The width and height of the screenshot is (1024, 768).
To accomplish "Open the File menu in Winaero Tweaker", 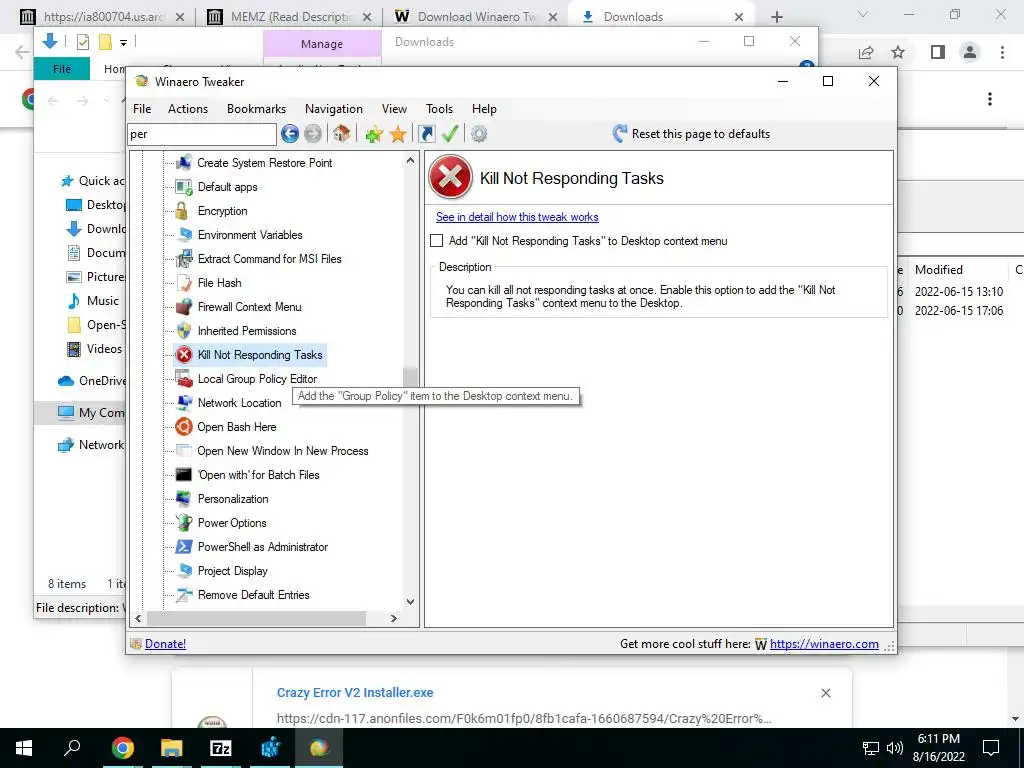I will 142,108.
